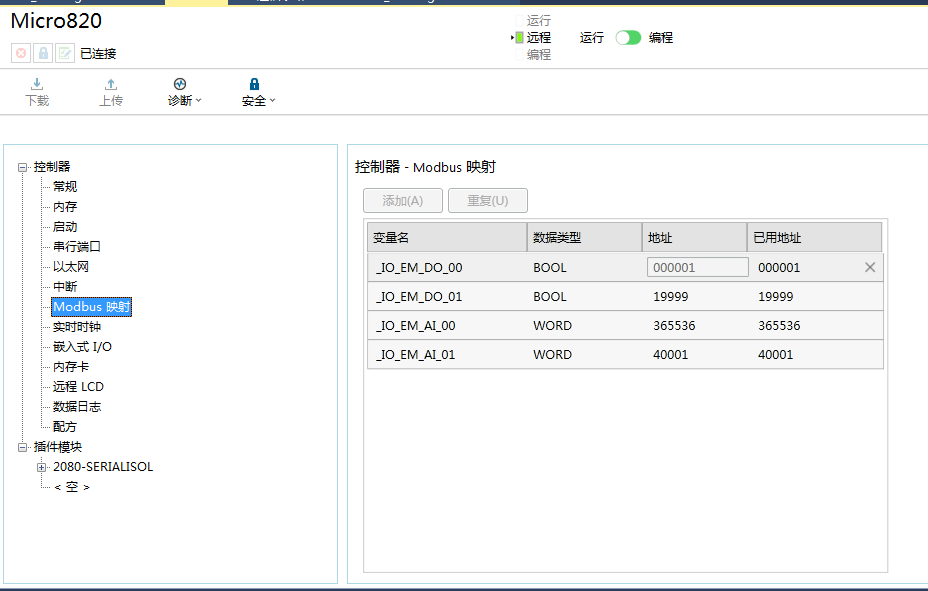Image resolution: width=928 pixels, height=591 pixels.
Task: Click the 已用地址 column header
Action: point(814,238)
